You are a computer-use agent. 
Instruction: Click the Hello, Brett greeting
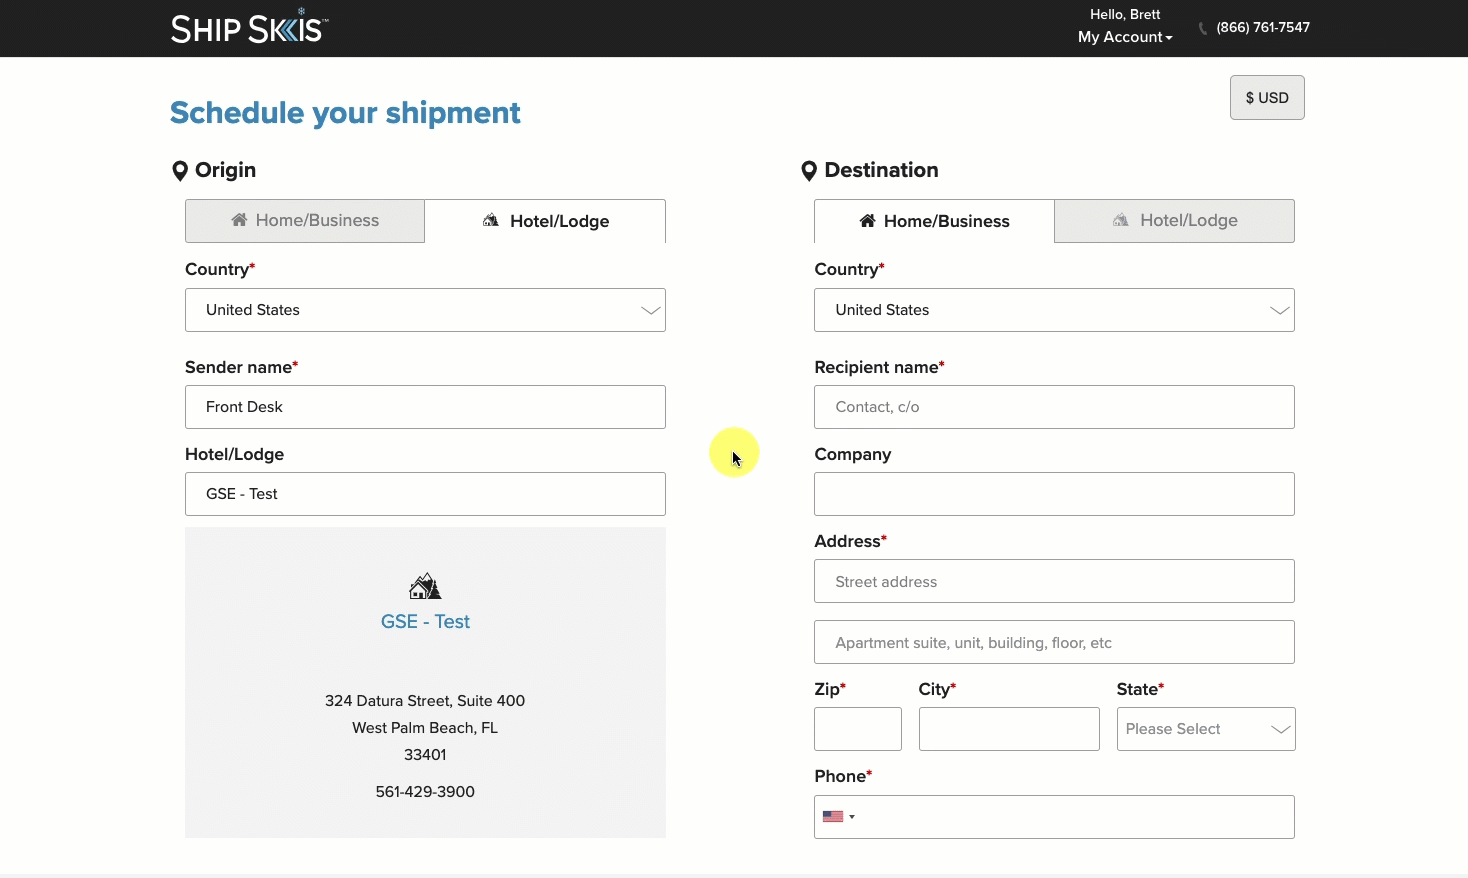(x=1125, y=15)
